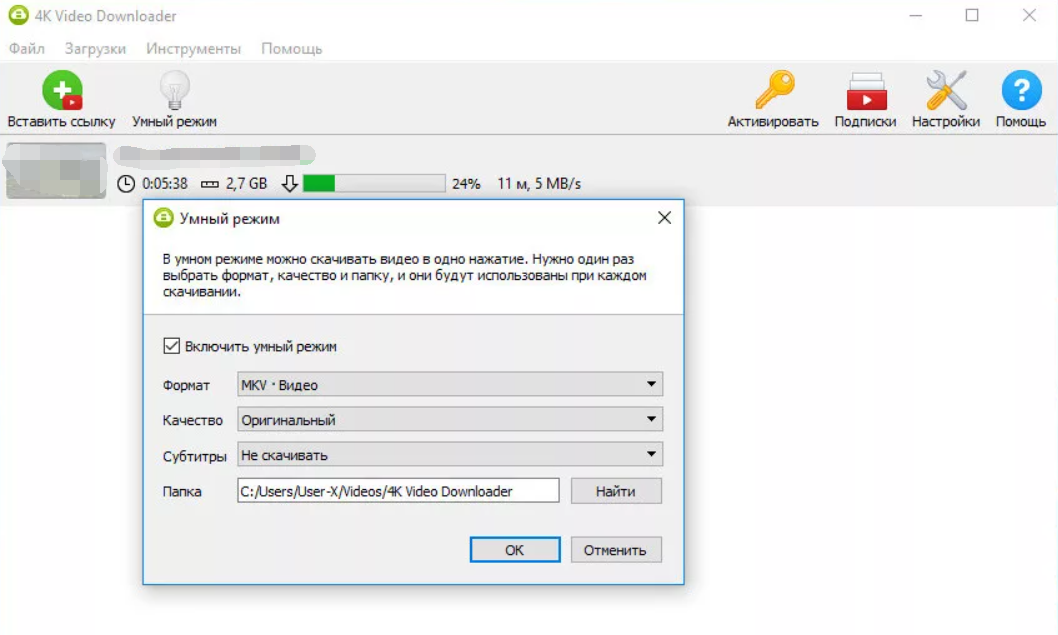This screenshot has height=635, width=1058.
Task: Disable the Включить умный режим checkbox
Action: coord(173,346)
